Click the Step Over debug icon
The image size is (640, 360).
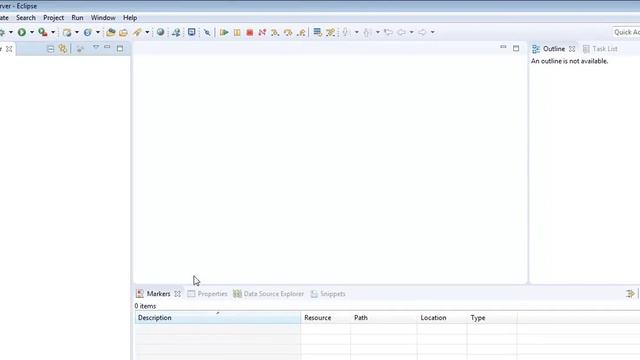click(x=288, y=32)
